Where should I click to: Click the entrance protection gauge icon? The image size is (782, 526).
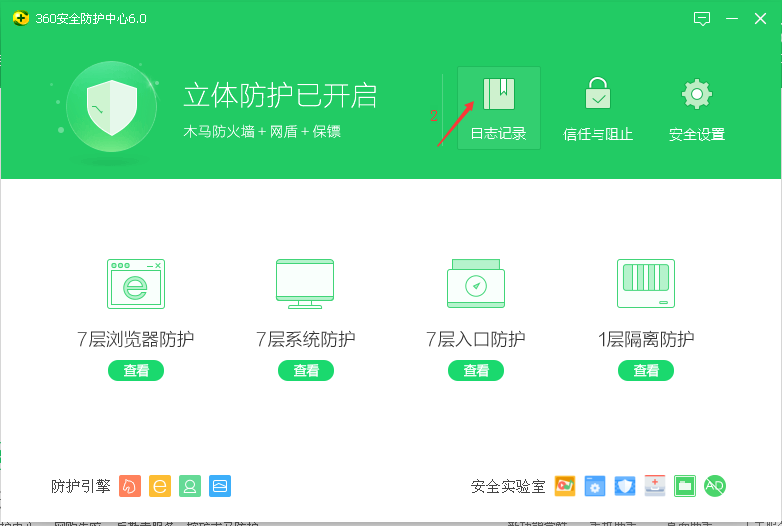coord(475,284)
